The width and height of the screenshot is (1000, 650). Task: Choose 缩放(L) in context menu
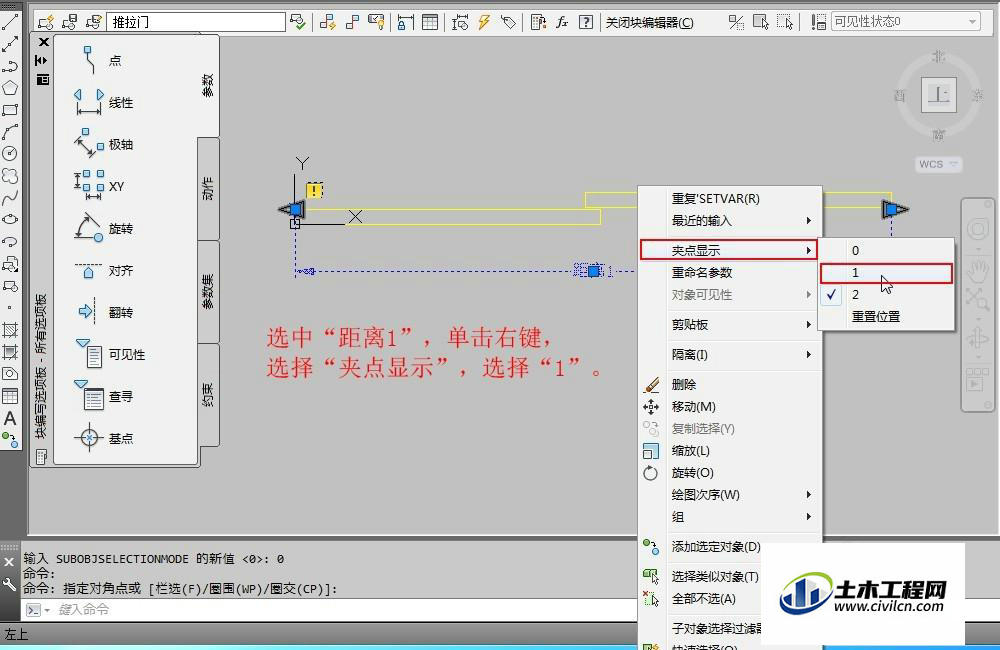tap(731, 450)
